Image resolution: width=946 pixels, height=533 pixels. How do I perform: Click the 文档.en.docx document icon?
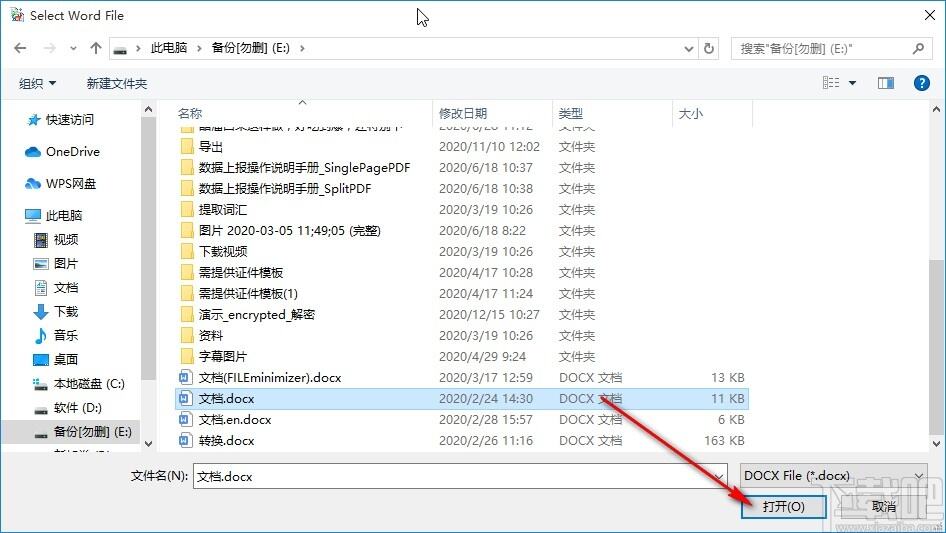click(186, 420)
